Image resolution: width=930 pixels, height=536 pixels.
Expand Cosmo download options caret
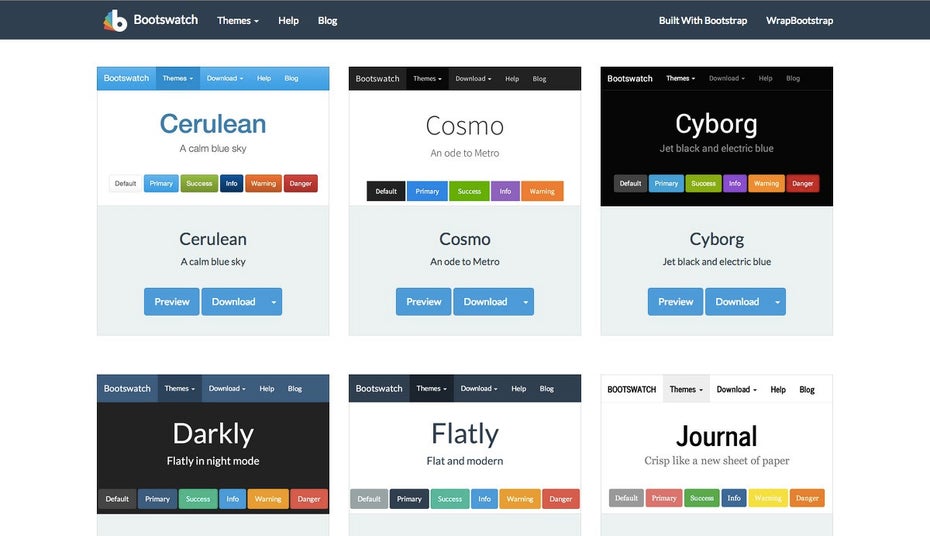point(525,302)
